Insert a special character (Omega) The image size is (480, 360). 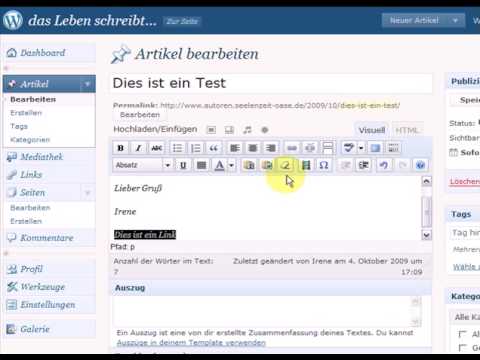click(x=323, y=165)
